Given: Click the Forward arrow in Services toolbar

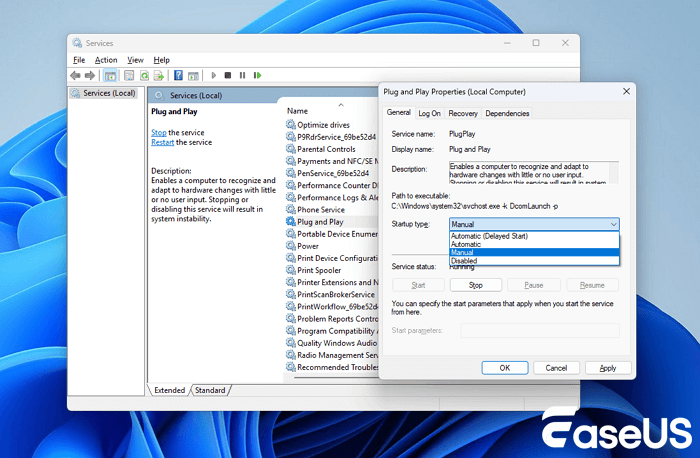Looking at the screenshot, I should pos(90,75).
